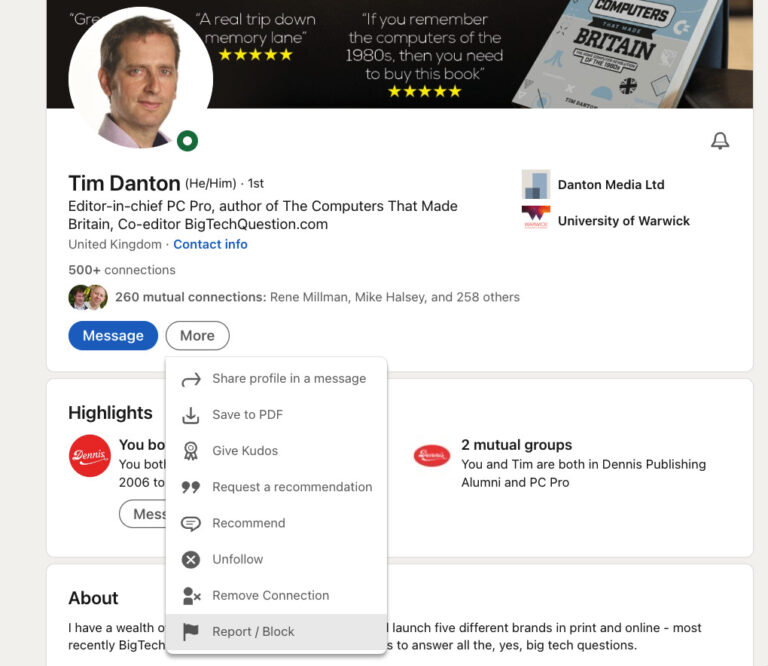Click the speech bubble Recommend icon
The width and height of the screenshot is (768, 666).
[191, 523]
